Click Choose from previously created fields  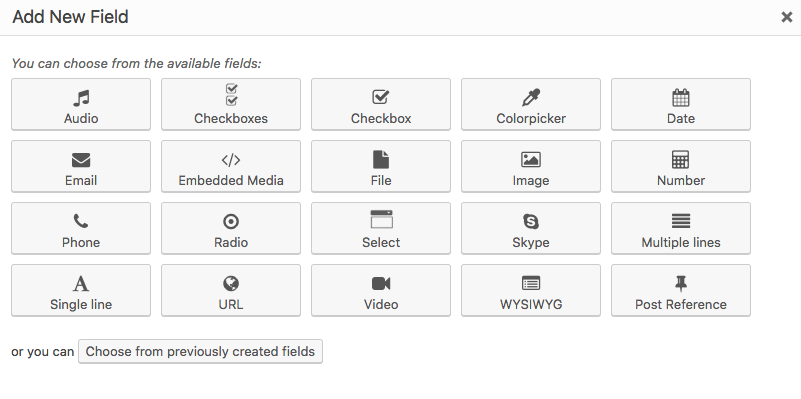click(200, 351)
